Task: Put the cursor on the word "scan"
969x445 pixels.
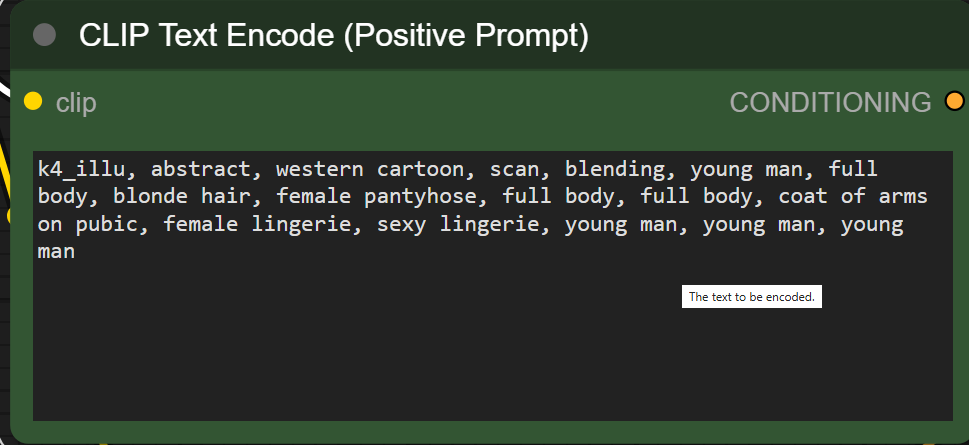Action: (x=515, y=168)
